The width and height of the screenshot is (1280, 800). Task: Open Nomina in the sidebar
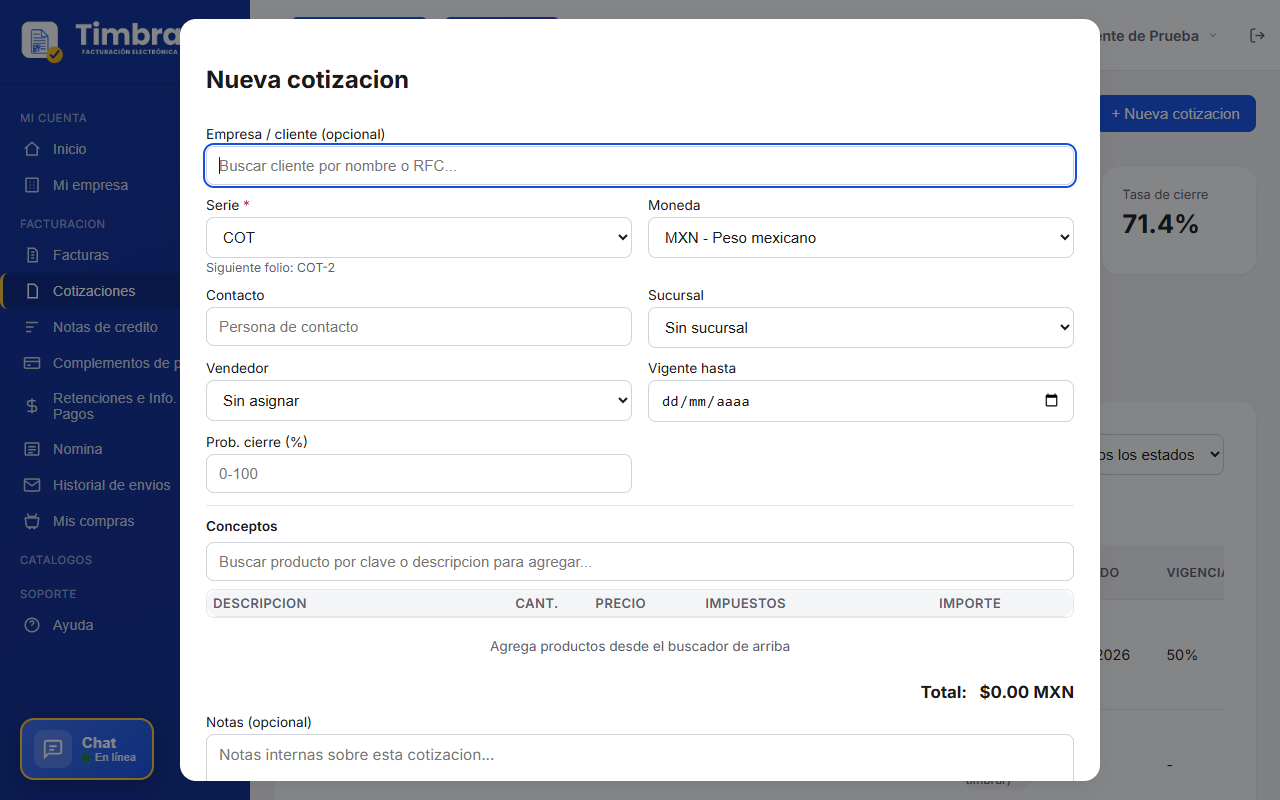tap(78, 449)
